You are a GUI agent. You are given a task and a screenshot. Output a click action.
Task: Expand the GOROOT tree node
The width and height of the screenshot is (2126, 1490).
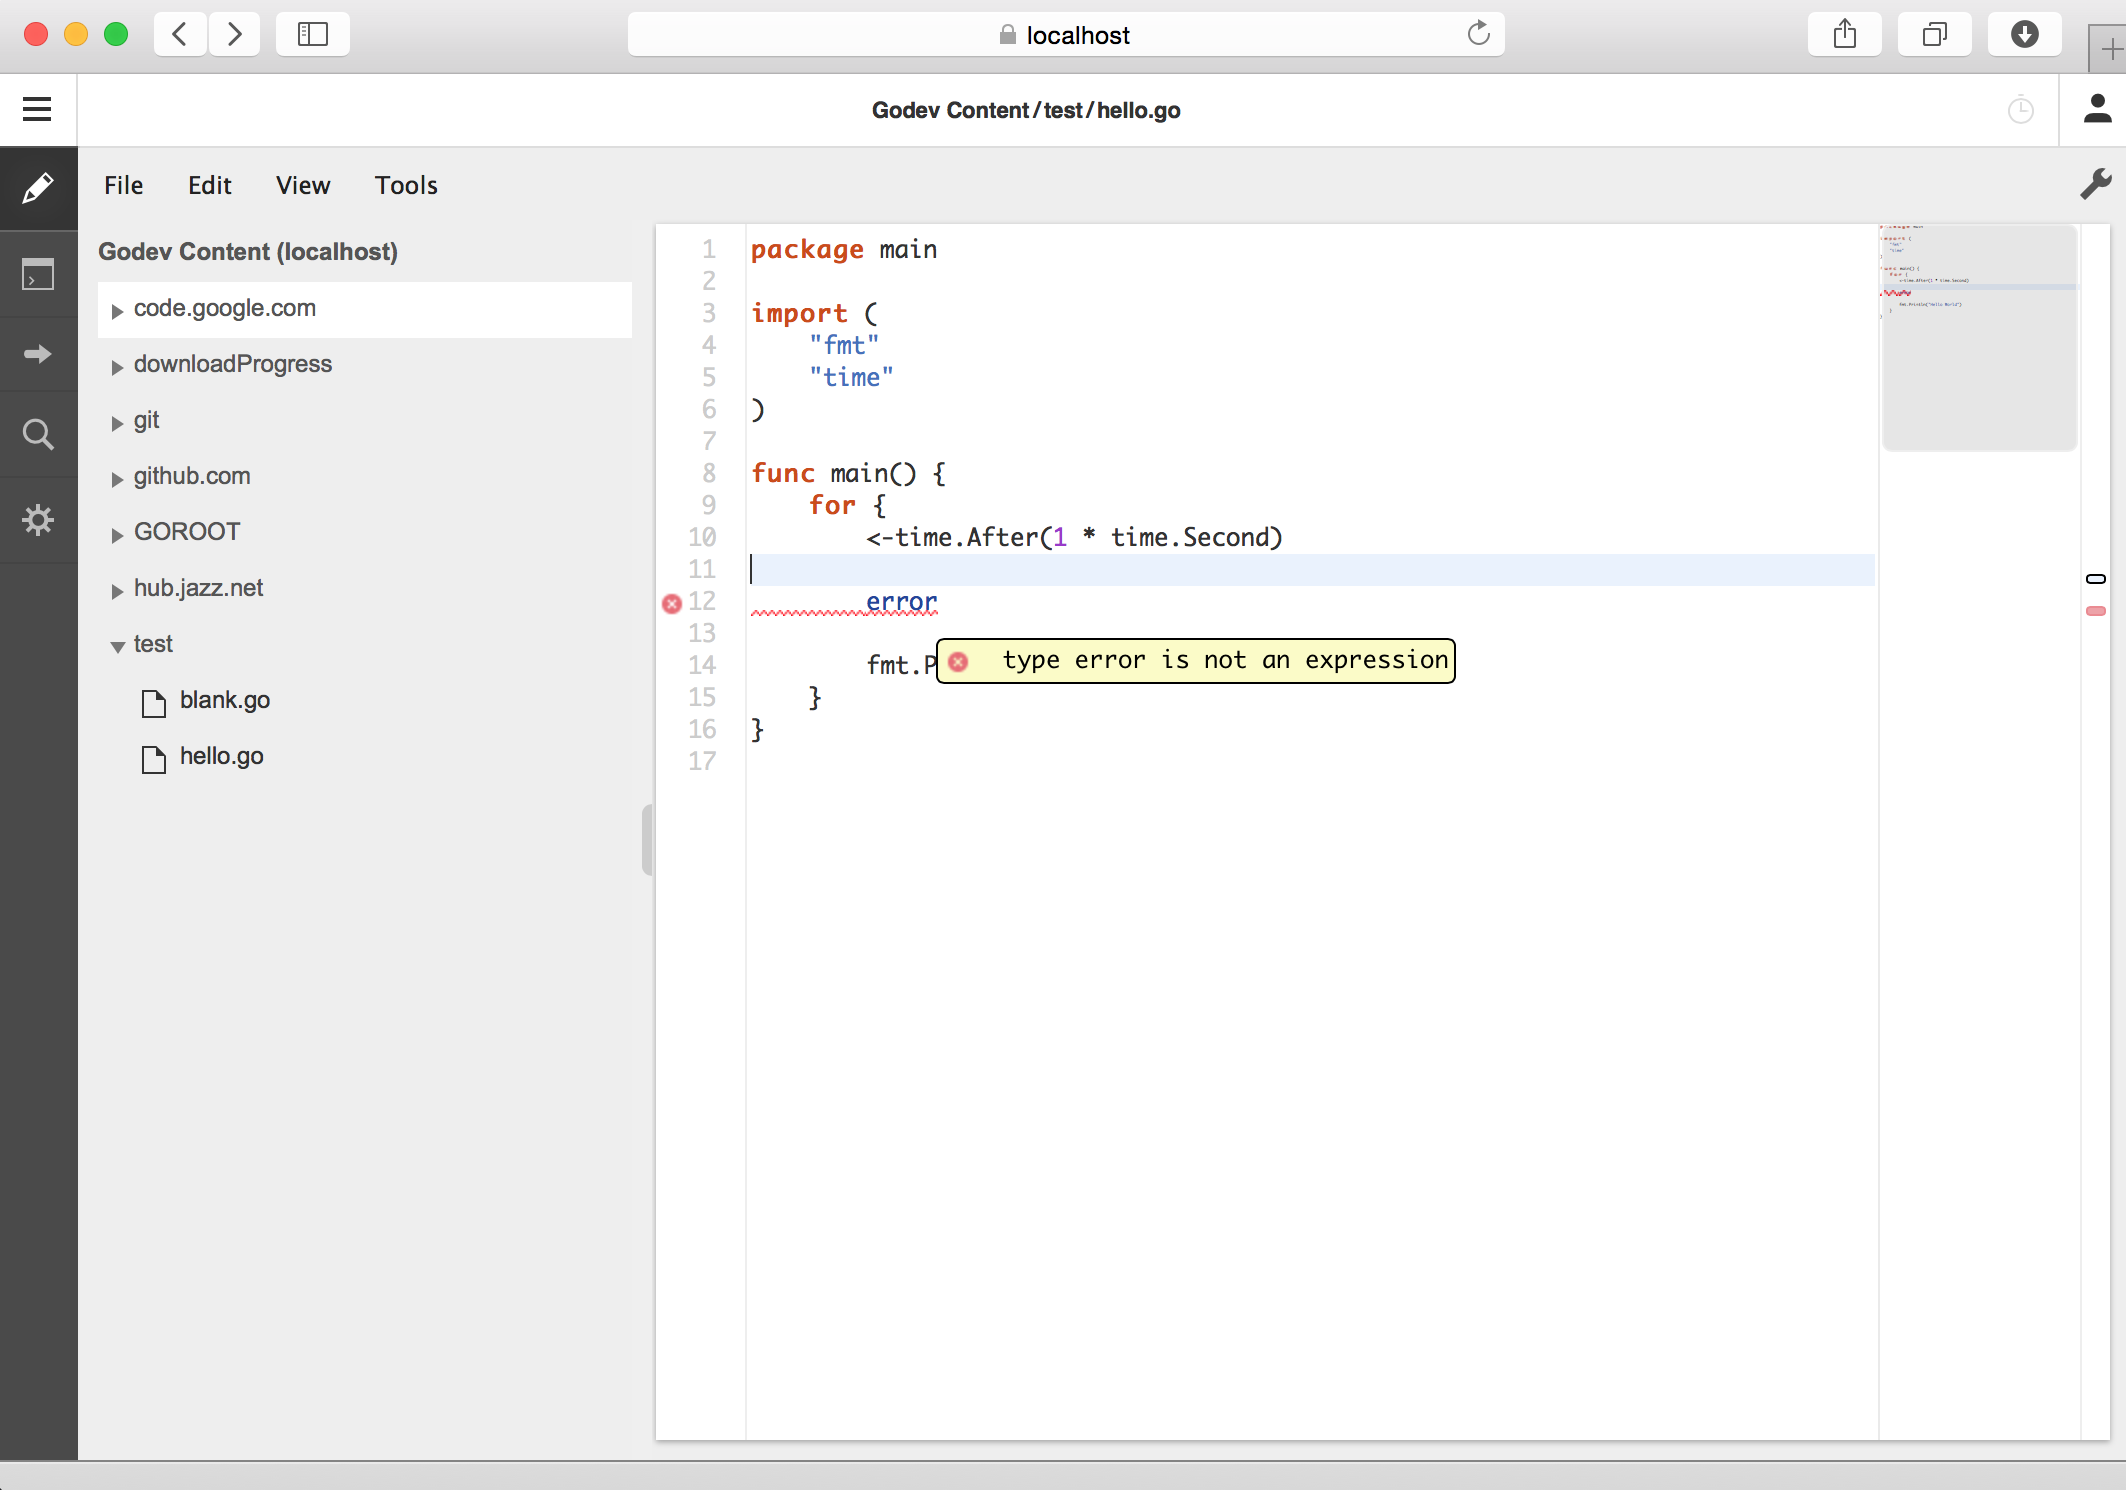click(117, 535)
